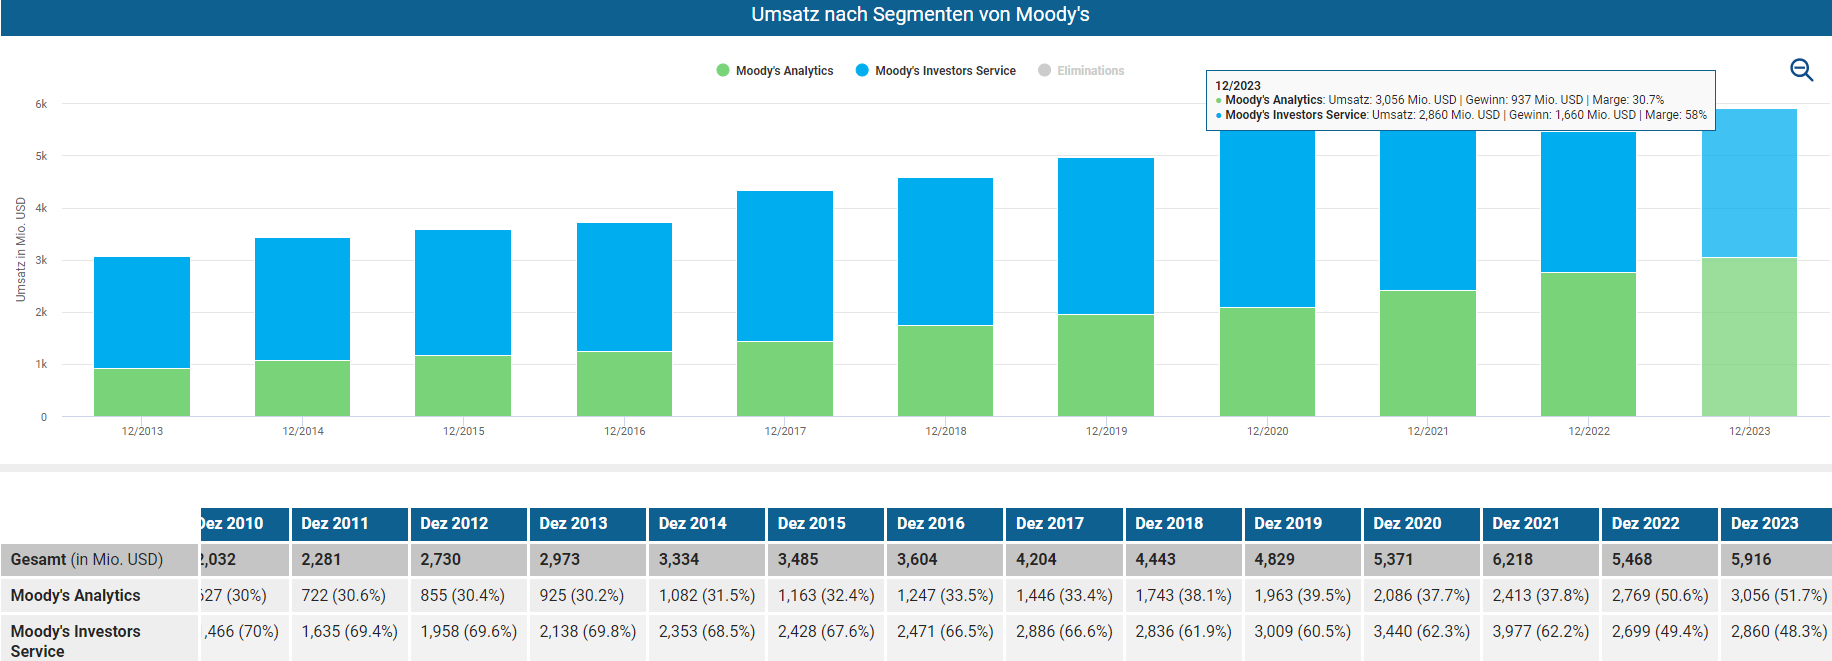Select the 12/2013 green bar segment
Viewport: 1832px width, 661px height.
coord(142,392)
